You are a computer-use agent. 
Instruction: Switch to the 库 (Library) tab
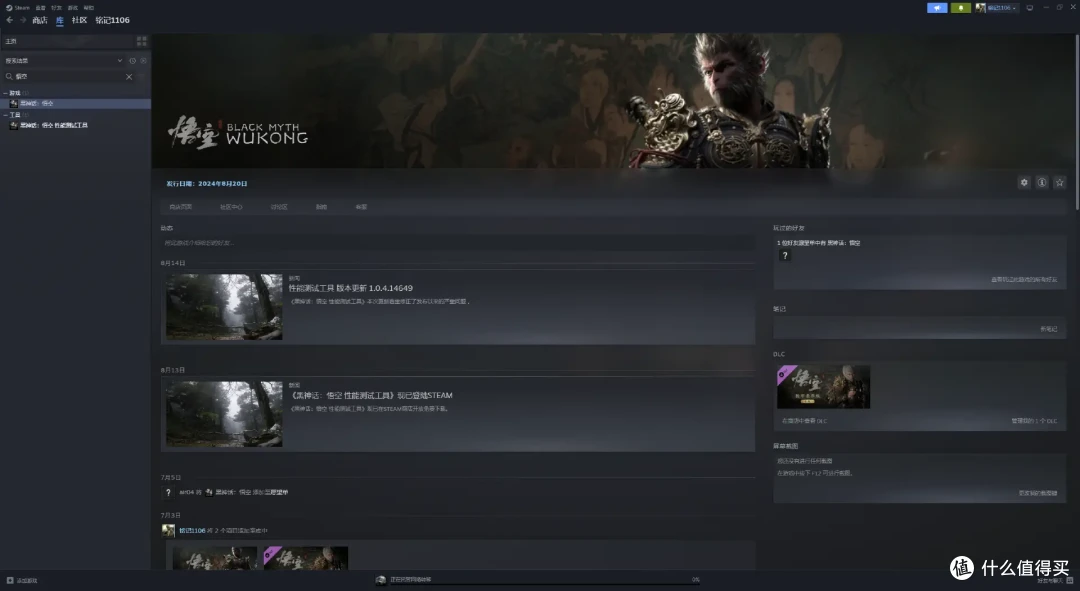click(59, 20)
